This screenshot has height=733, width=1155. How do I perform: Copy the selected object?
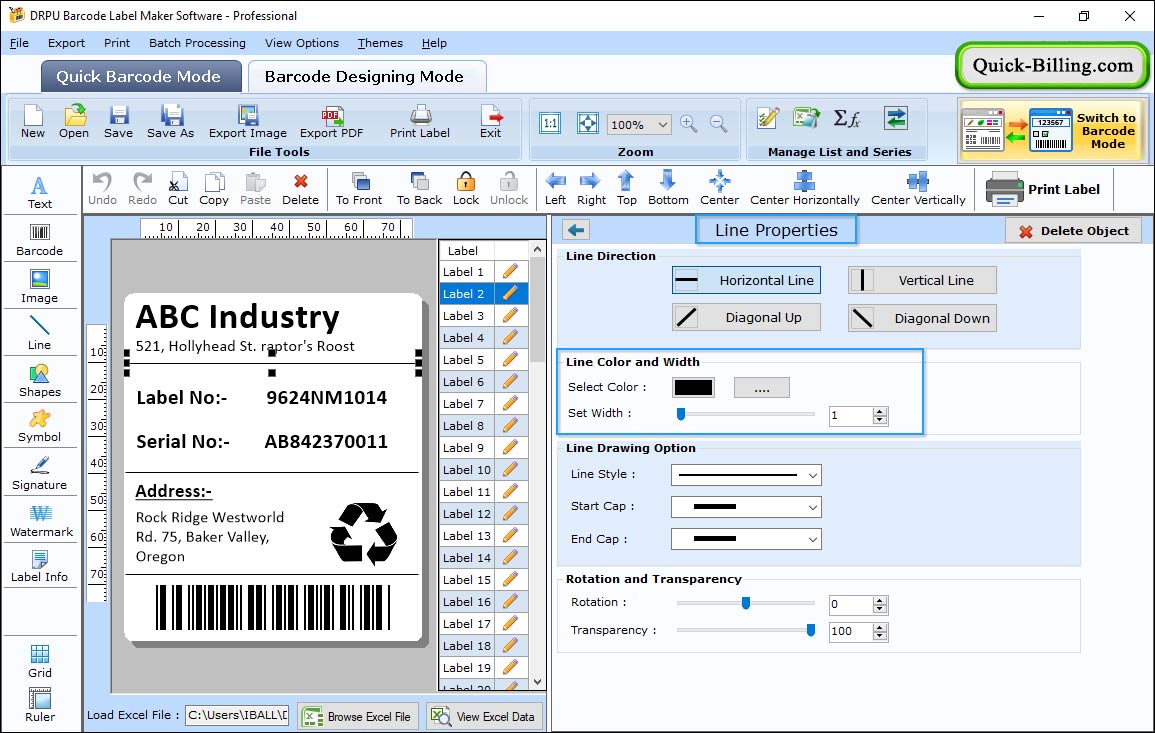coord(214,189)
